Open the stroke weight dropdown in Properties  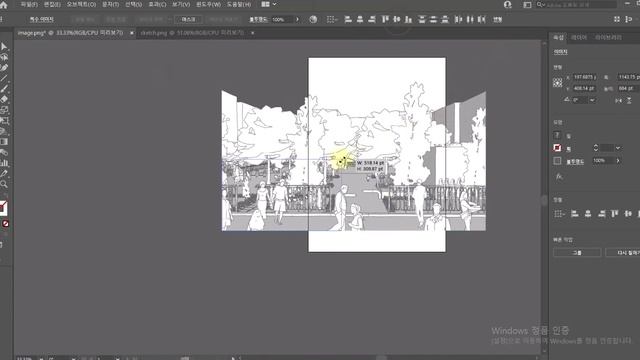coord(618,148)
